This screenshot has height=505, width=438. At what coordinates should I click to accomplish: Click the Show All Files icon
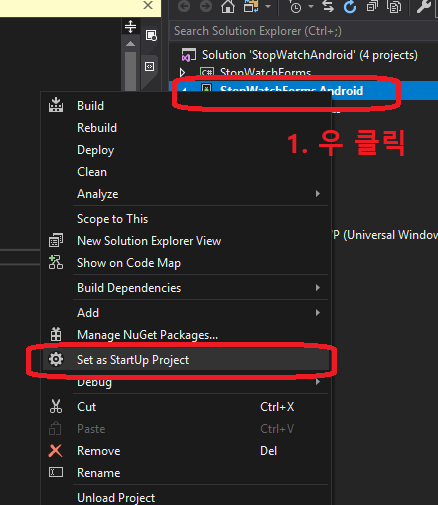click(394, 7)
